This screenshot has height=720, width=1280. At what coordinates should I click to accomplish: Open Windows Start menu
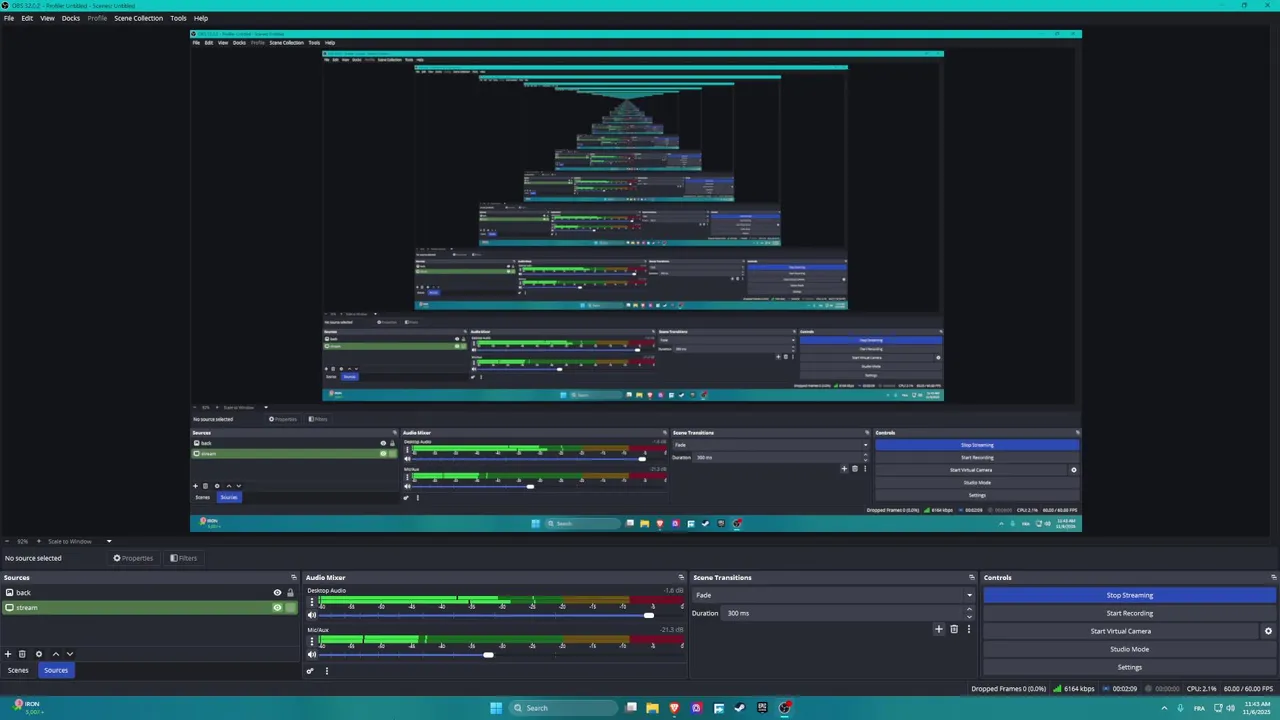[496, 708]
